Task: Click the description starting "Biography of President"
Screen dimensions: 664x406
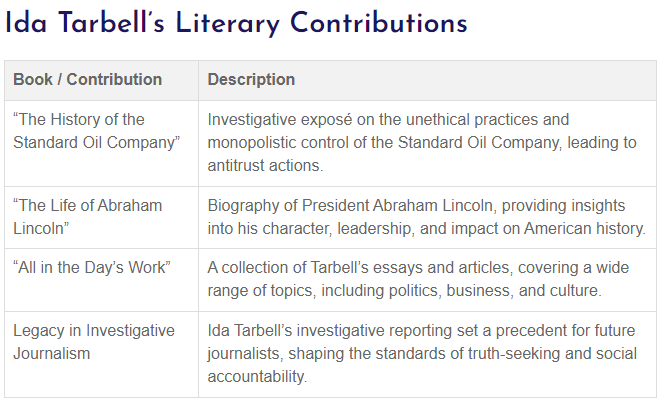Action: point(427,218)
